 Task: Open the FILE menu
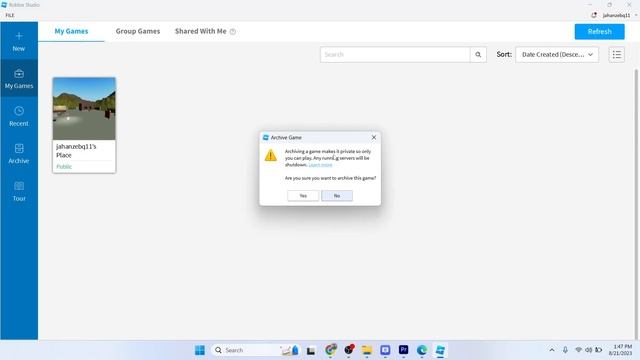tap(10, 15)
